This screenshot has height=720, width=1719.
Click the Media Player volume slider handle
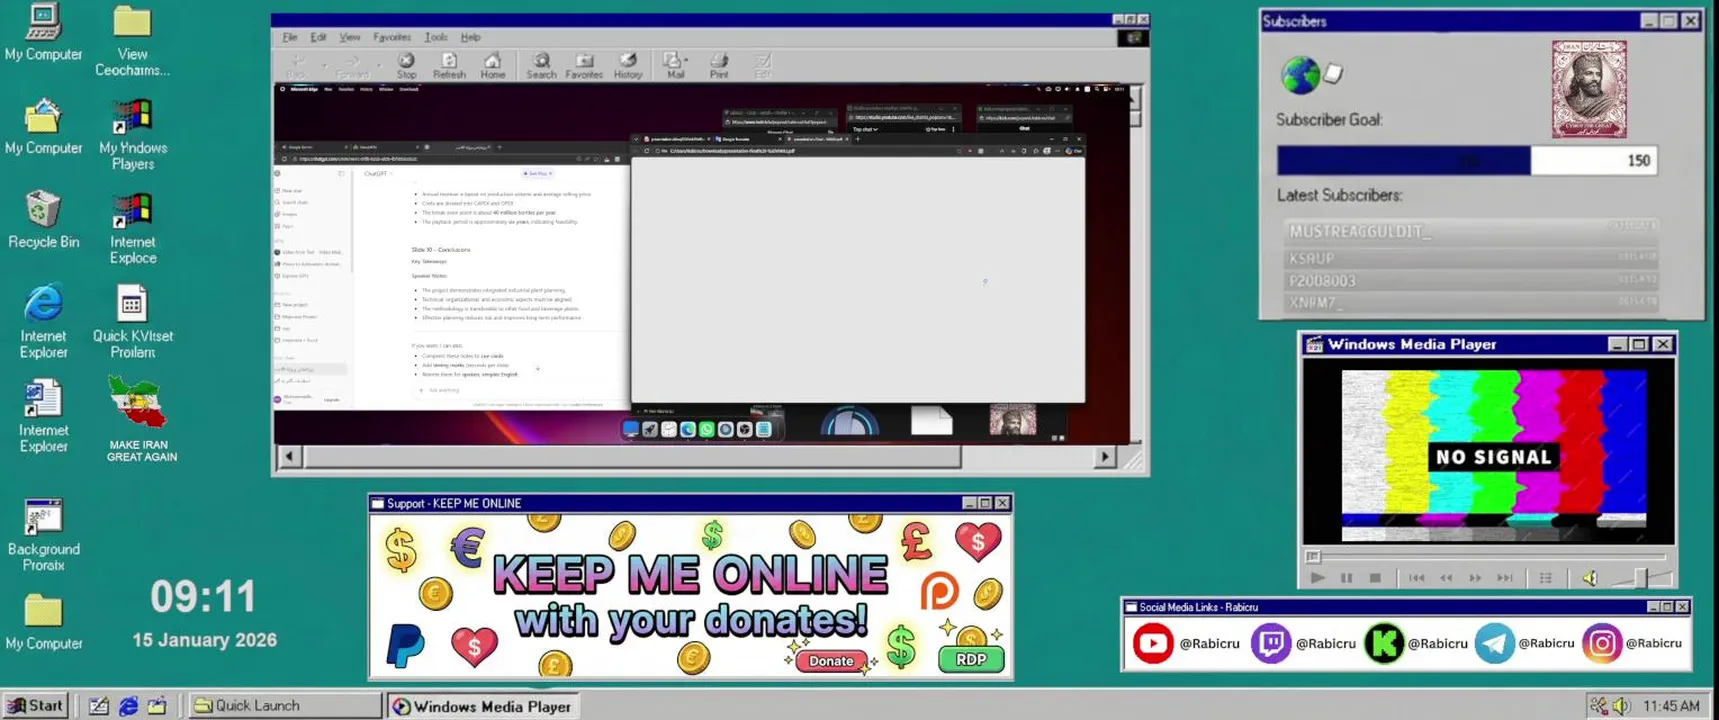tap(1640, 577)
